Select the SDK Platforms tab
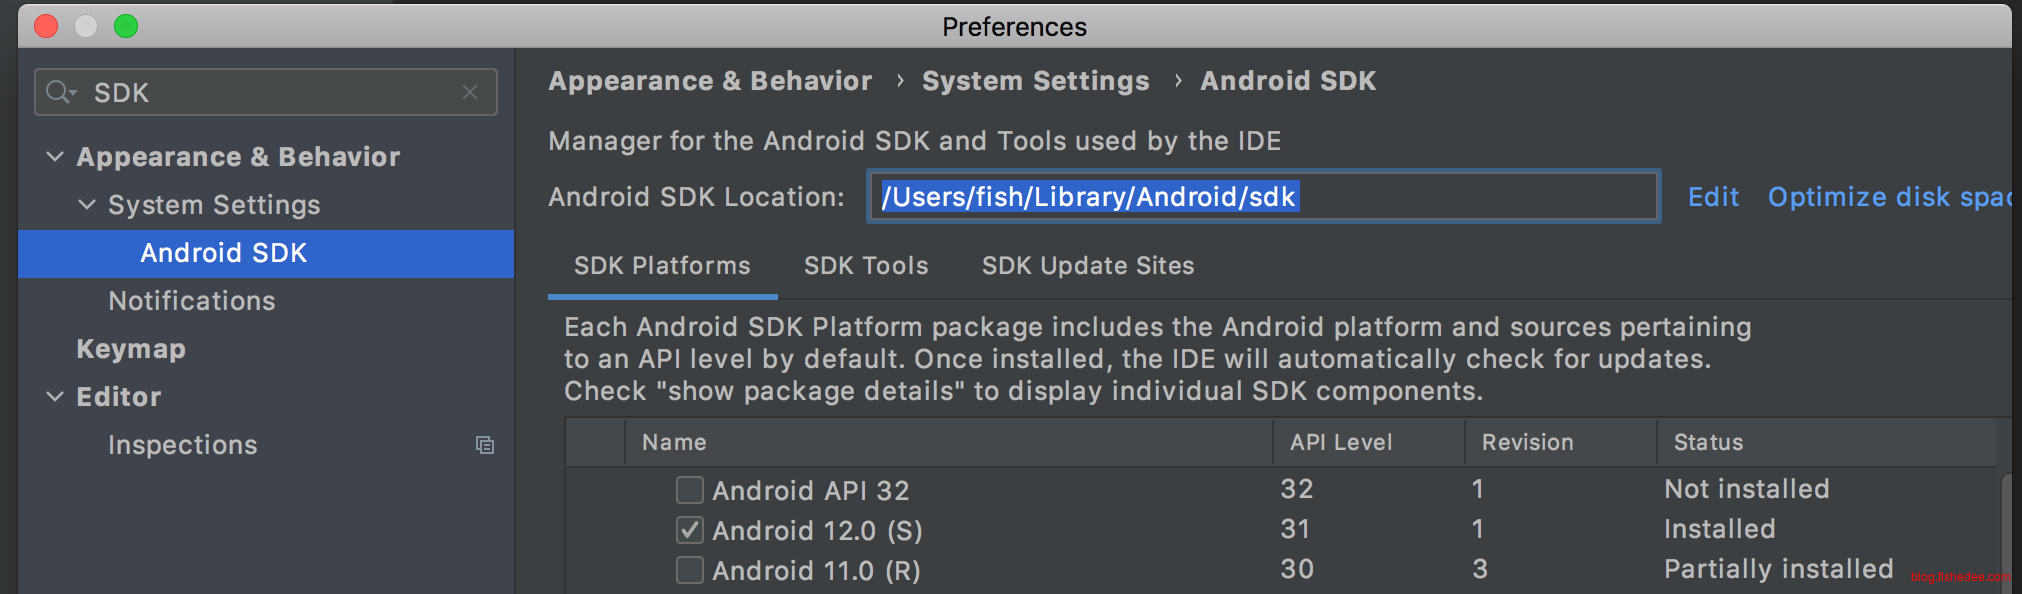The width and height of the screenshot is (2022, 594). click(x=662, y=266)
